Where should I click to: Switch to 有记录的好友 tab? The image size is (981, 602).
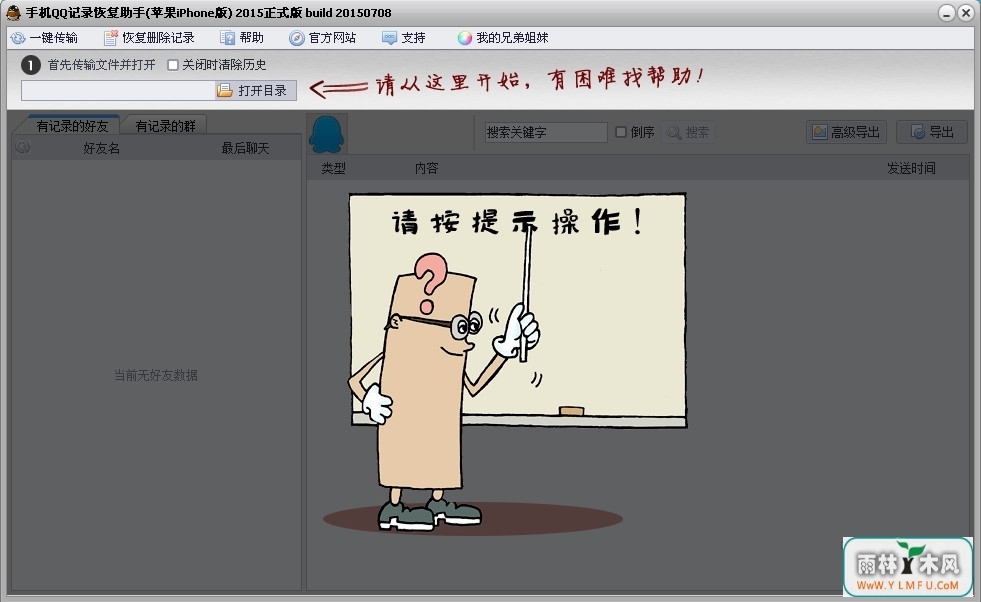pyautogui.click(x=72, y=126)
